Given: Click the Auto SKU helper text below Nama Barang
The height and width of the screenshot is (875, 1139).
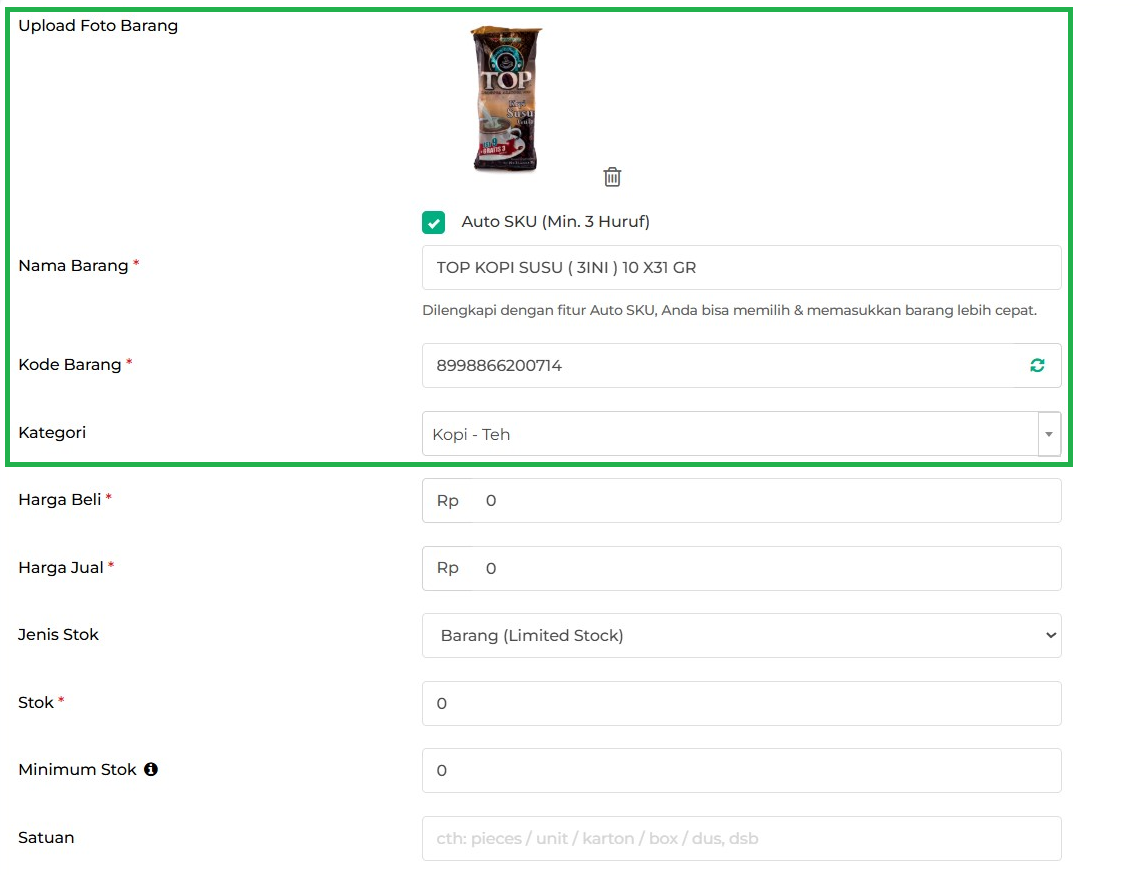Looking at the screenshot, I should point(729,310).
